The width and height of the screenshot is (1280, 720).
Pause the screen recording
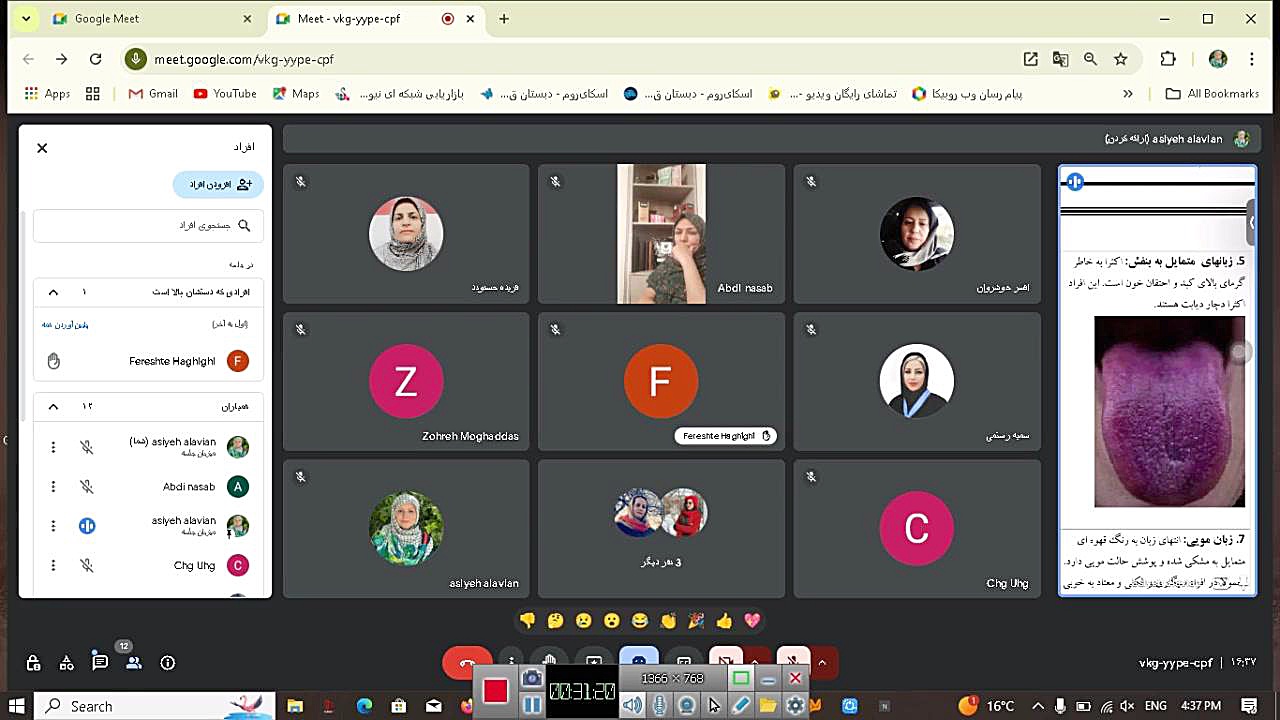pos(532,705)
